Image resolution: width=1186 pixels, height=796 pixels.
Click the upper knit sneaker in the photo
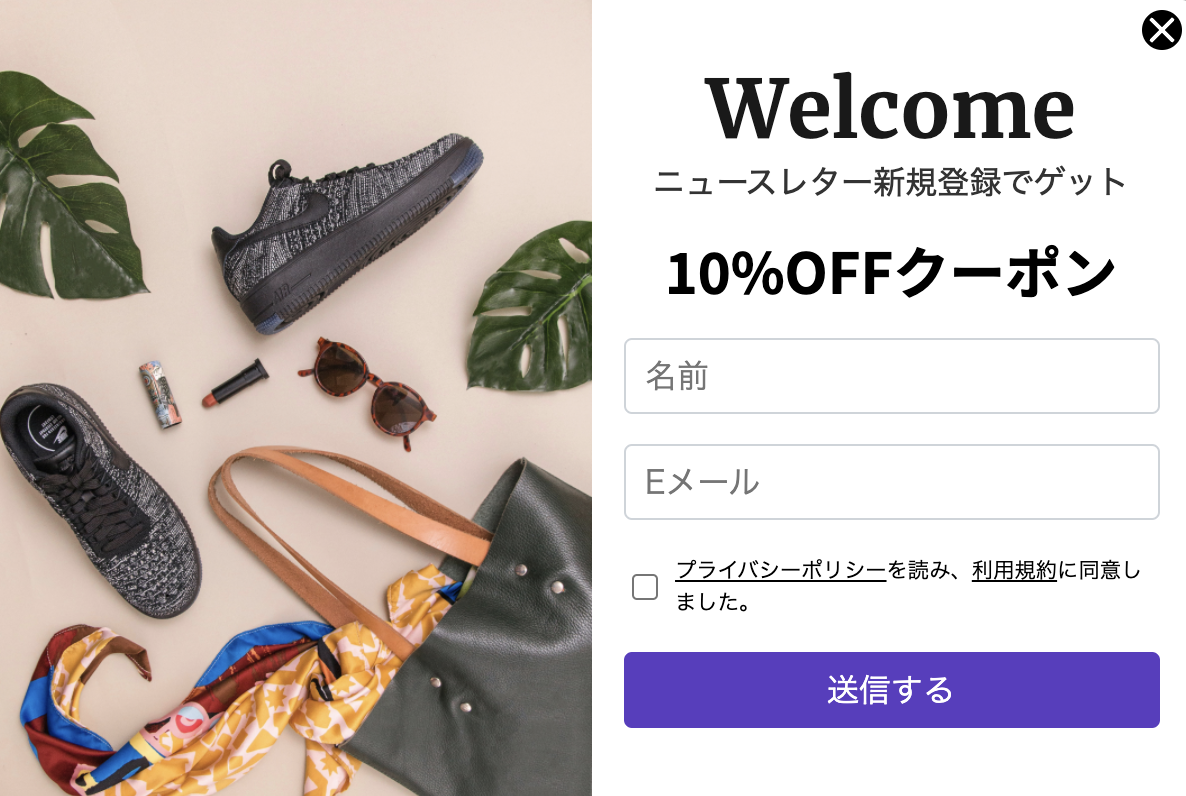(344, 231)
